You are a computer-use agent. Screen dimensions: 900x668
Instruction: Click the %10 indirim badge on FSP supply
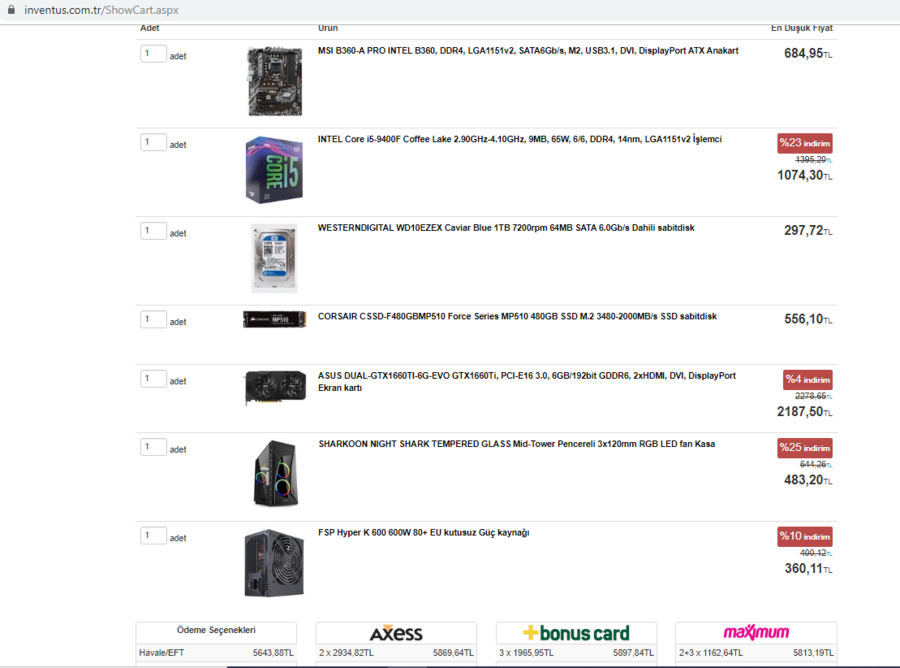[x=805, y=537]
